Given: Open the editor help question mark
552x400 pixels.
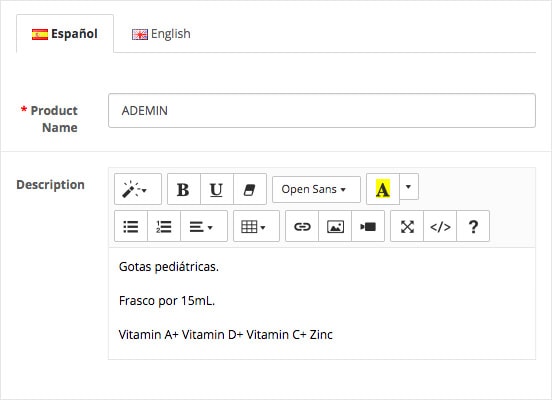Looking at the screenshot, I should pyautogui.click(x=473, y=226).
